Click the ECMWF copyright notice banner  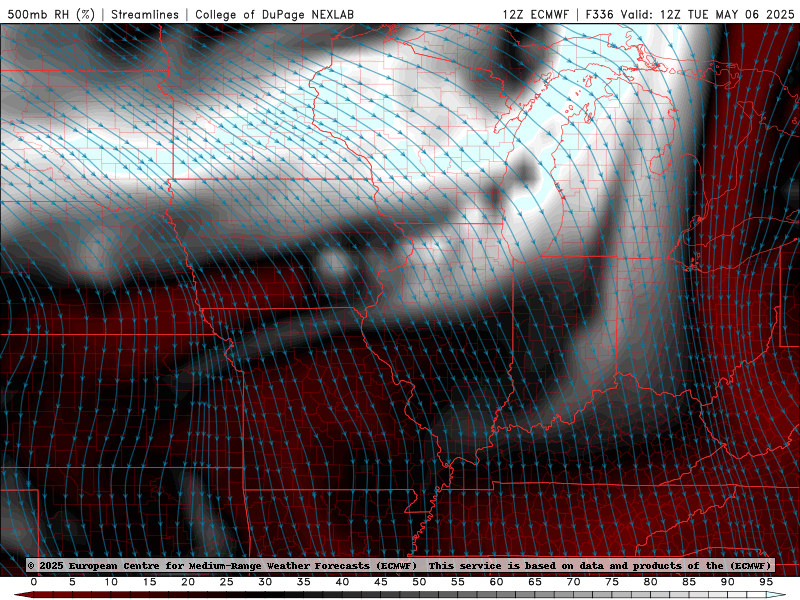tap(399, 565)
